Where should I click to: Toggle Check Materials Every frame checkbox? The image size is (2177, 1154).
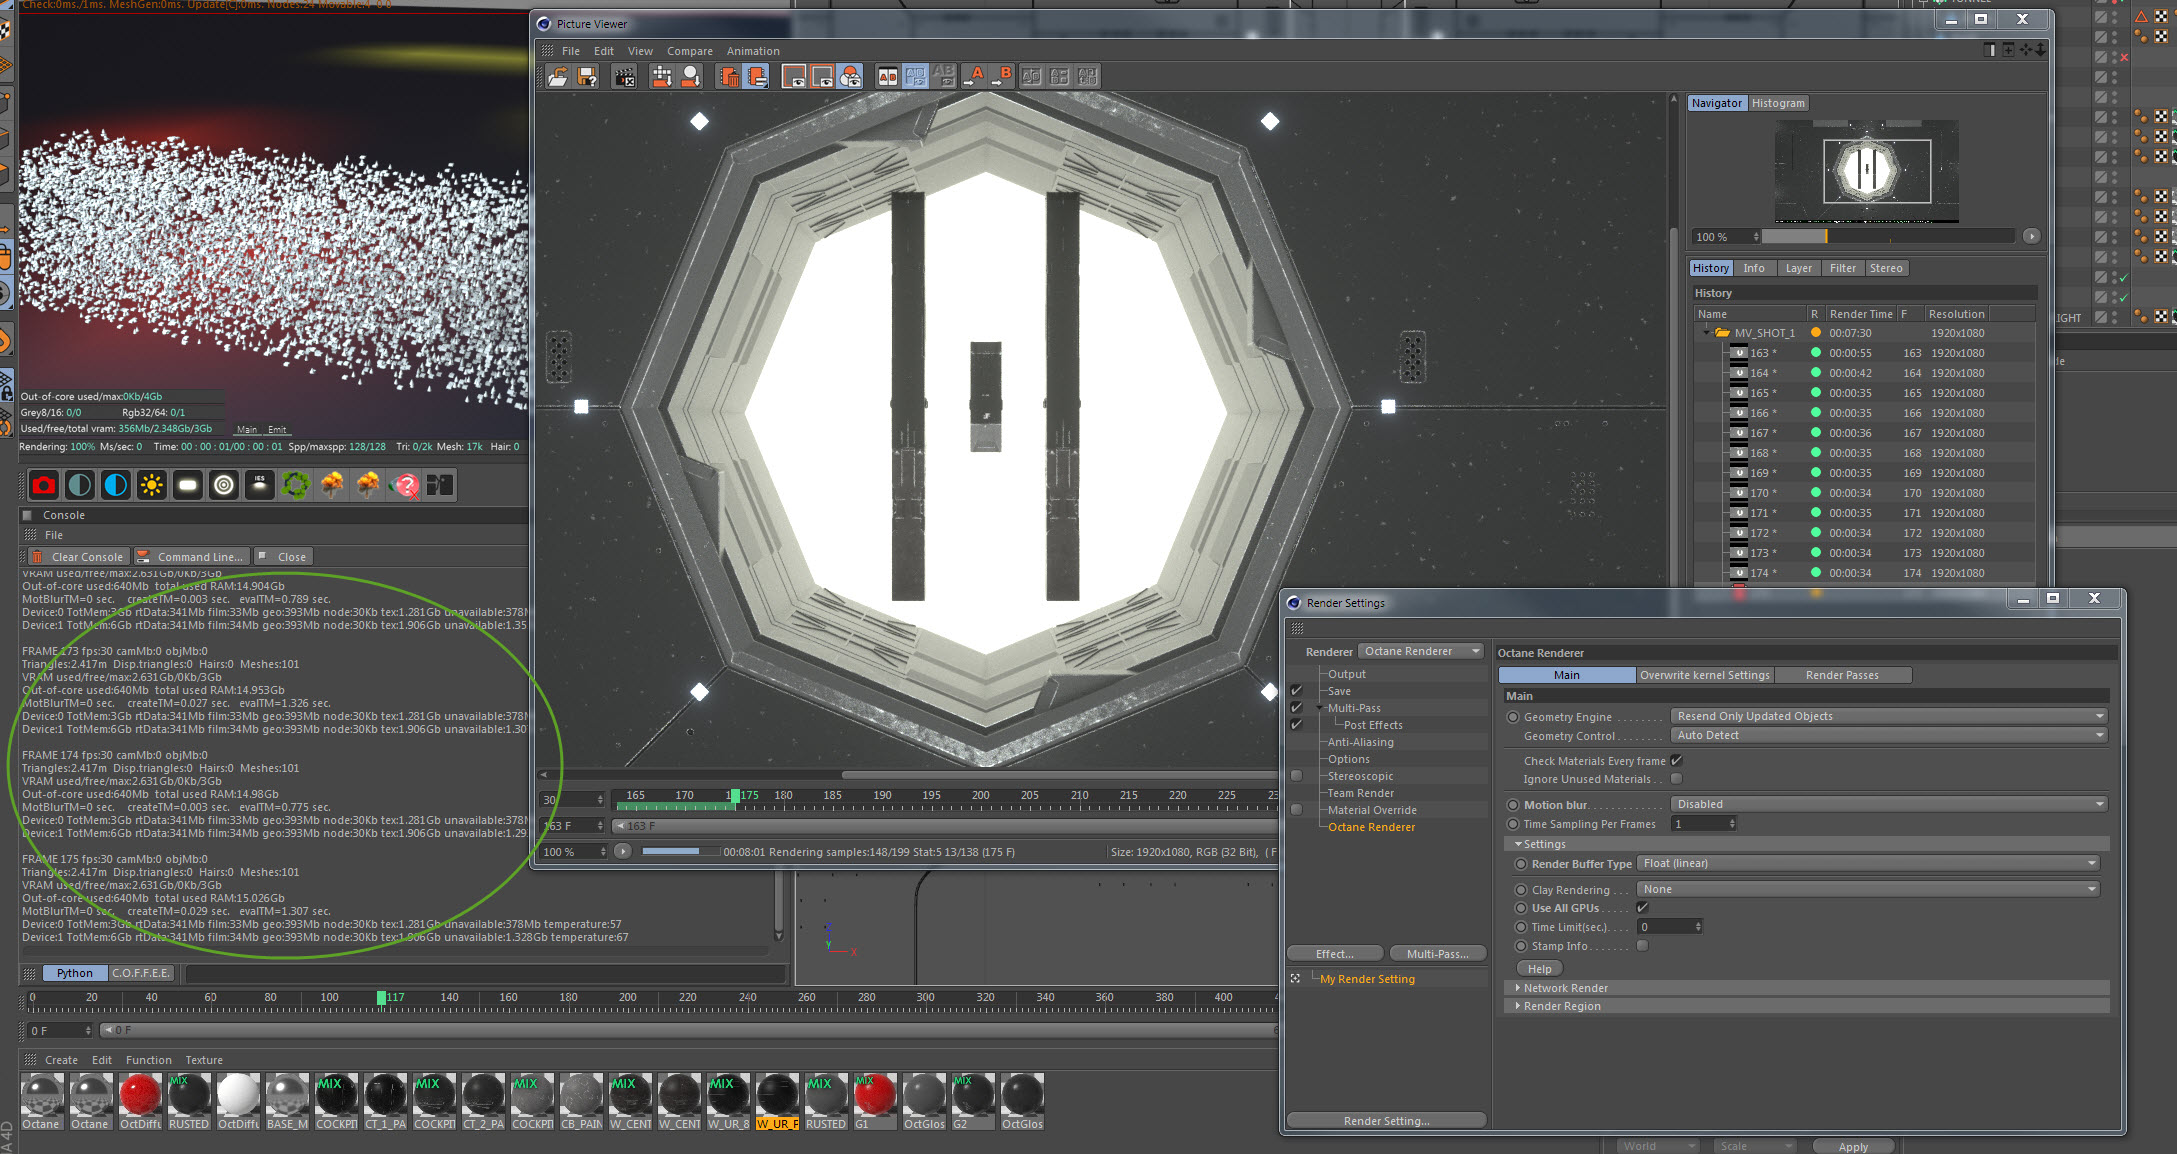click(x=1677, y=761)
